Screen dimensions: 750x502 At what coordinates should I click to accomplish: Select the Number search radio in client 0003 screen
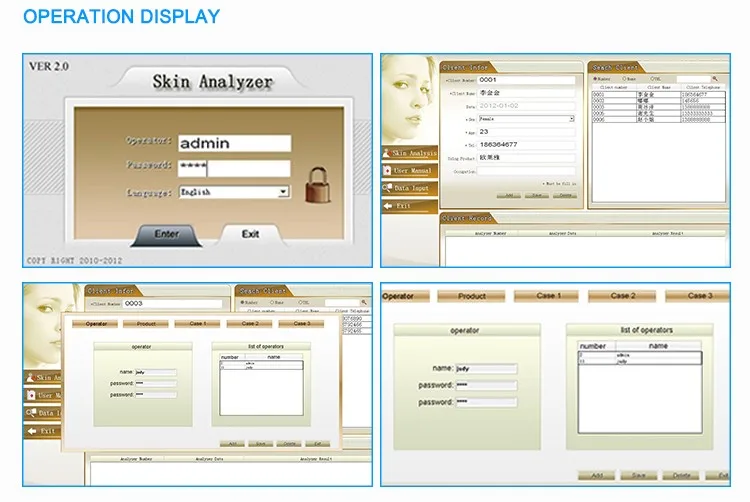[243, 302]
